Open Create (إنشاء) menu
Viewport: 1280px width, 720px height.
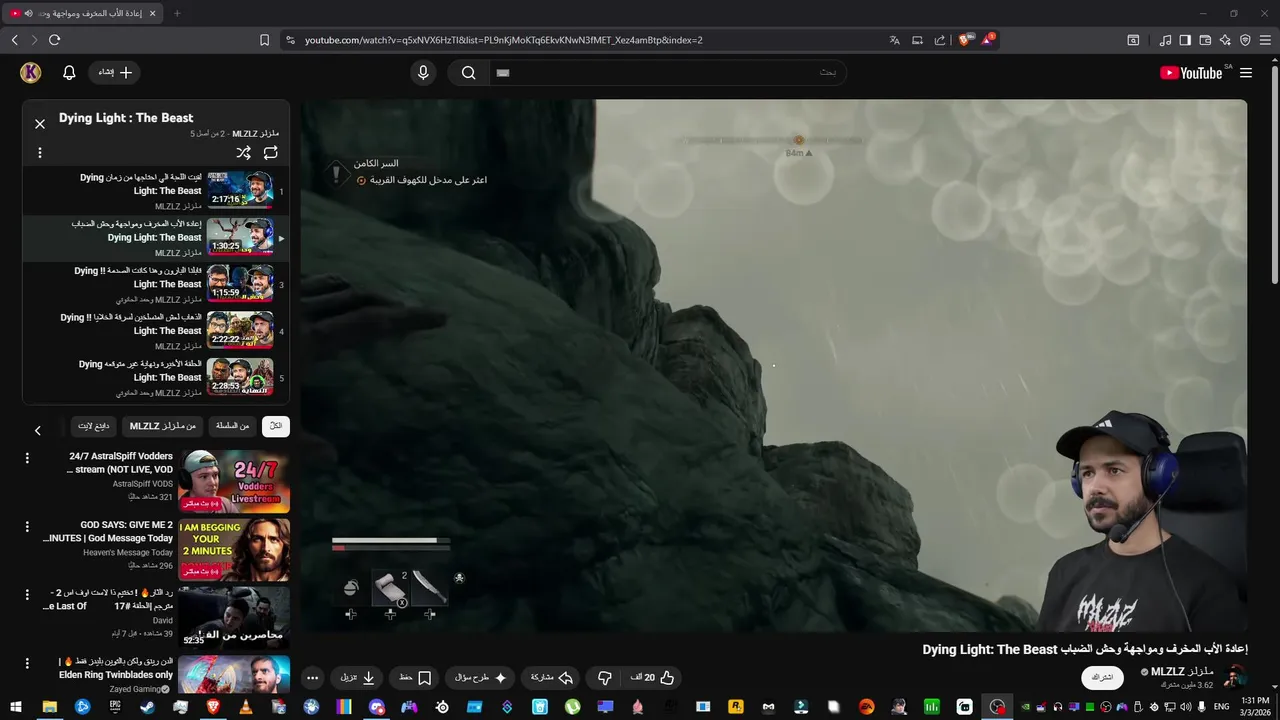[x=115, y=73]
